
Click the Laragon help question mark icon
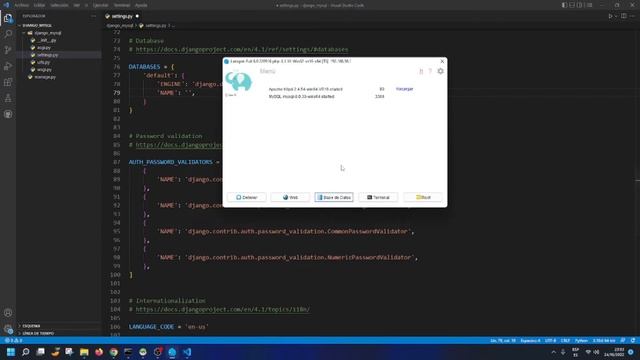pos(430,71)
